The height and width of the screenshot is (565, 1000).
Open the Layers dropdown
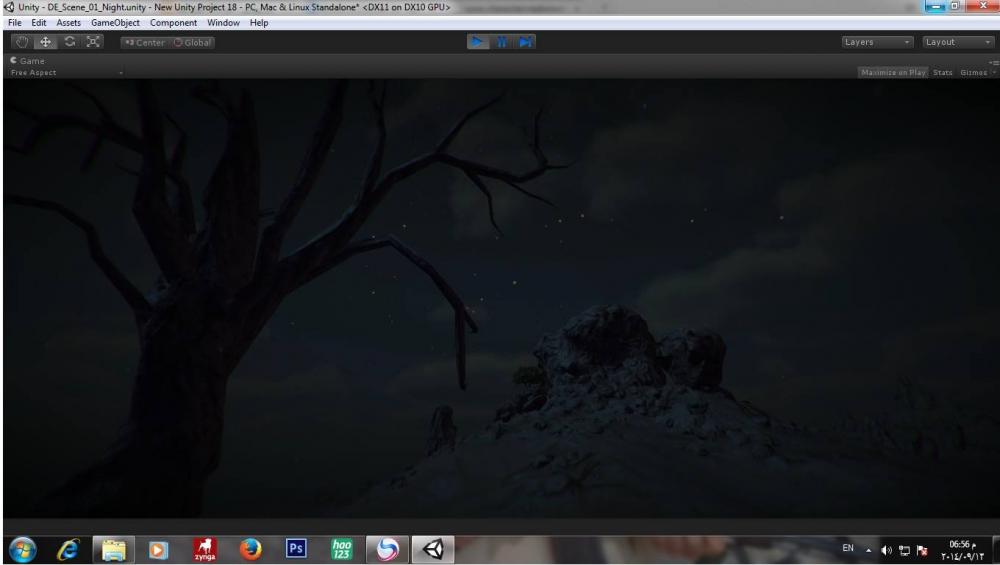(877, 42)
